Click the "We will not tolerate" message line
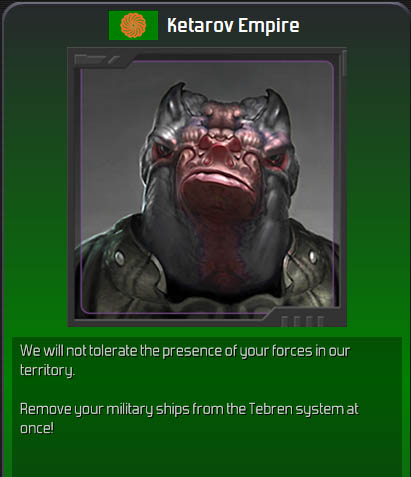This screenshot has width=411, height=477. coord(185,351)
